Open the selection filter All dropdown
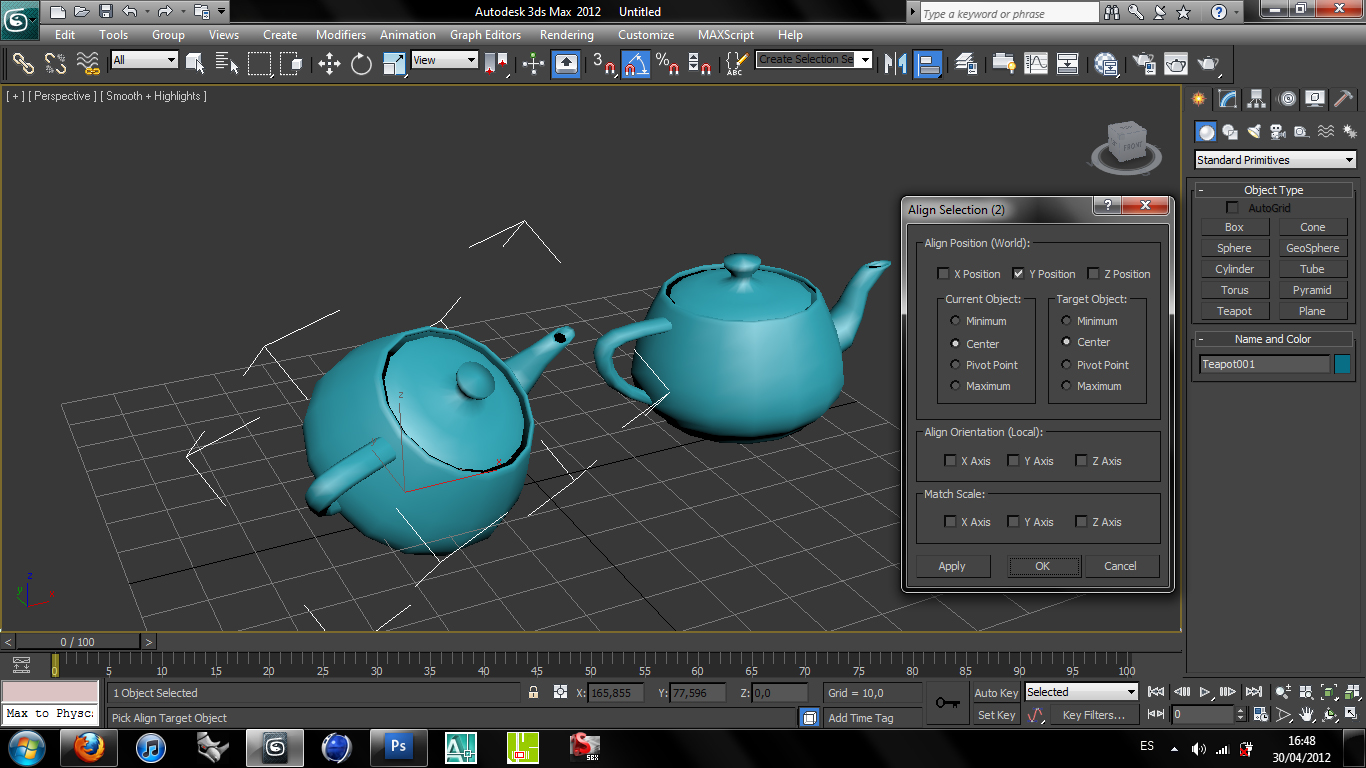The image size is (1366, 768). click(144, 60)
